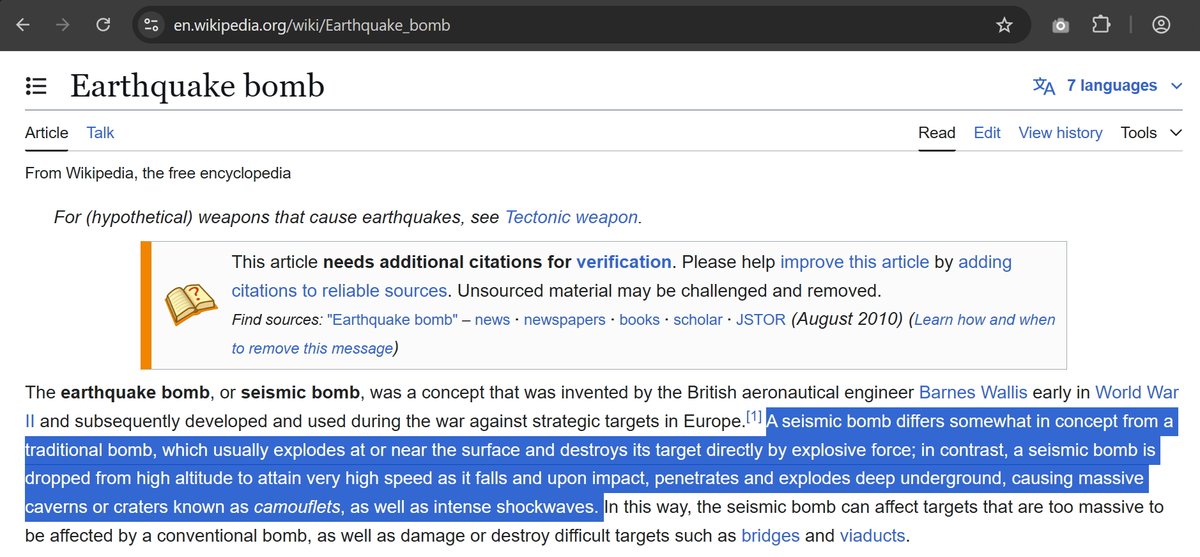Open the extensions puzzle icon
This screenshot has width=1200, height=557.
click(1101, 25)
